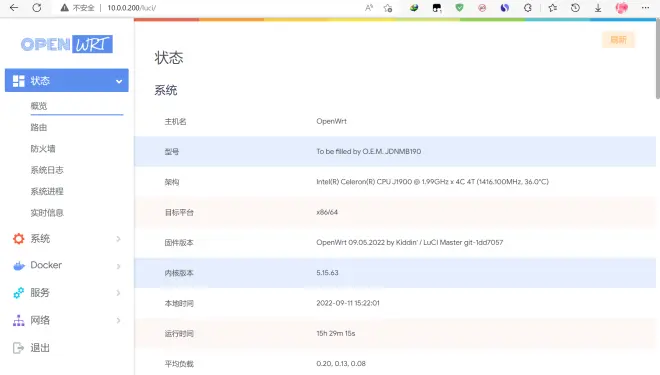This screenshot has height=375, width=660.
Task: Click the 运行时间 row label
Action: coord(179,334)
